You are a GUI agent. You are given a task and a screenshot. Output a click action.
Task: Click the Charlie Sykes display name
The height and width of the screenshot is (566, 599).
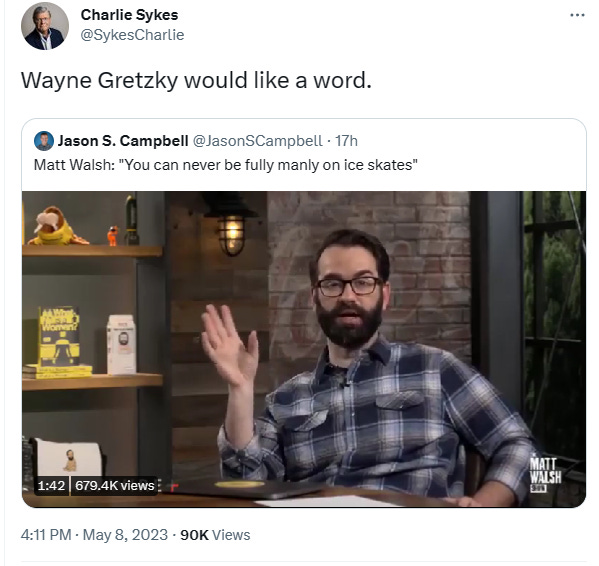tap(129, 15)
